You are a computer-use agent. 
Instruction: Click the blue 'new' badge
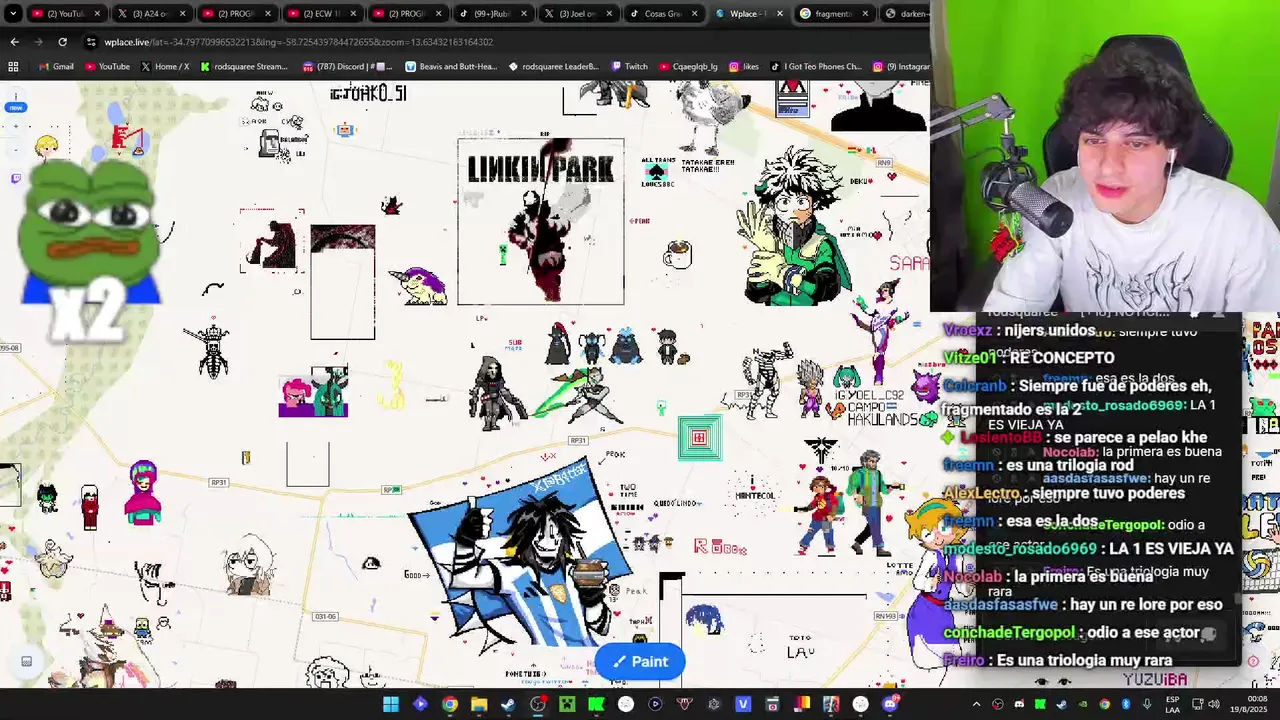pyautogui.click(x=16, y=107)
